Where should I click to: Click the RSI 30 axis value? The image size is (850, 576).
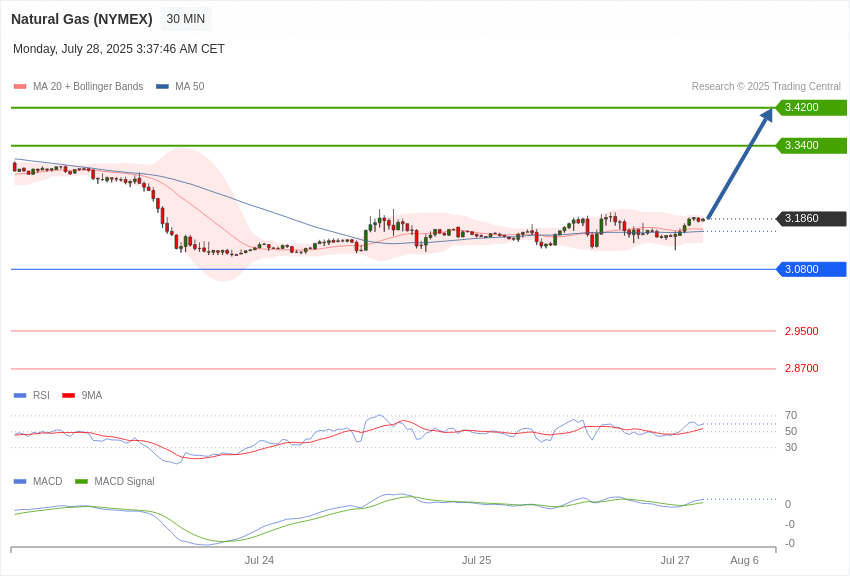click(x=791, y=447)
